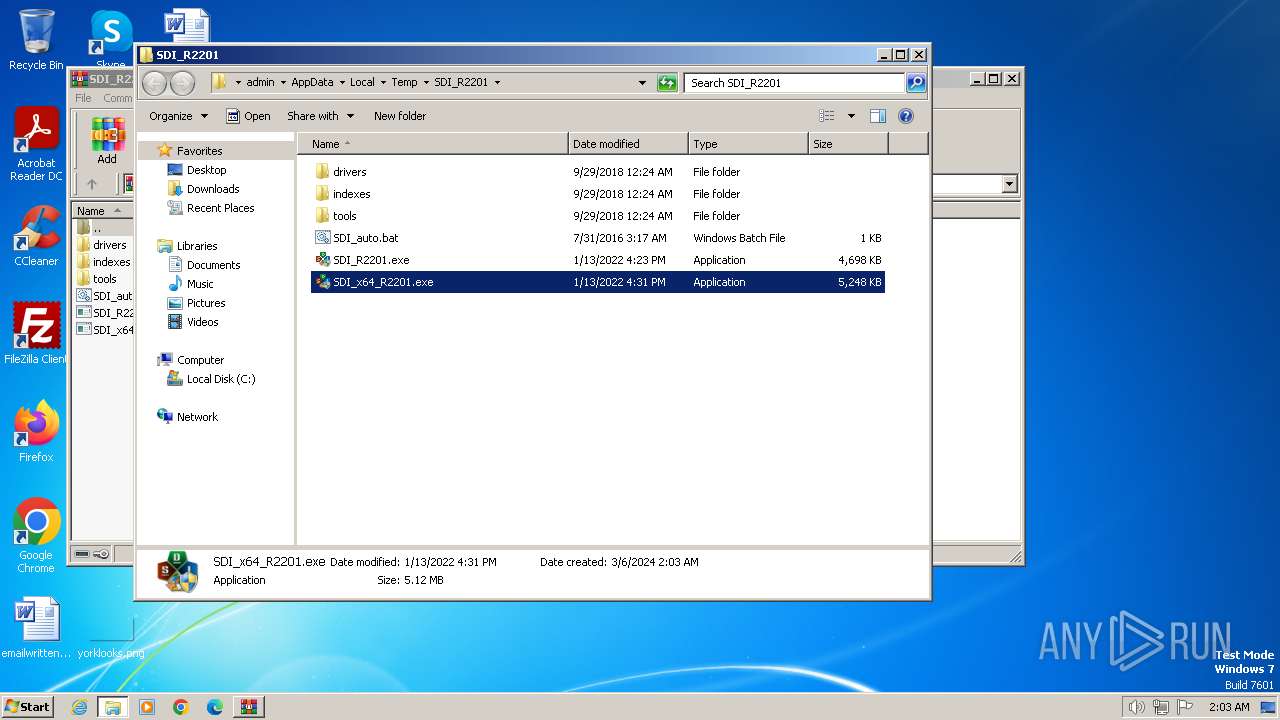Open Chrome from the taskbar
The width and height of the screenshot is (1280, 720).
(180, 707)
